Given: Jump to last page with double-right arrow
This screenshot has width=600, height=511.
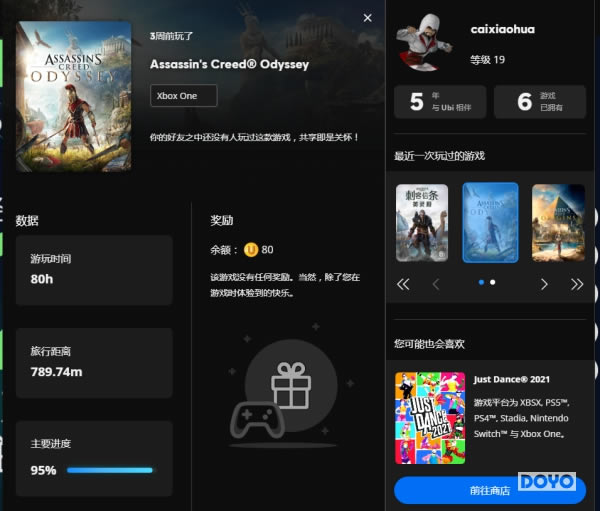Looking at the screenshot, I should coord(577,284).
